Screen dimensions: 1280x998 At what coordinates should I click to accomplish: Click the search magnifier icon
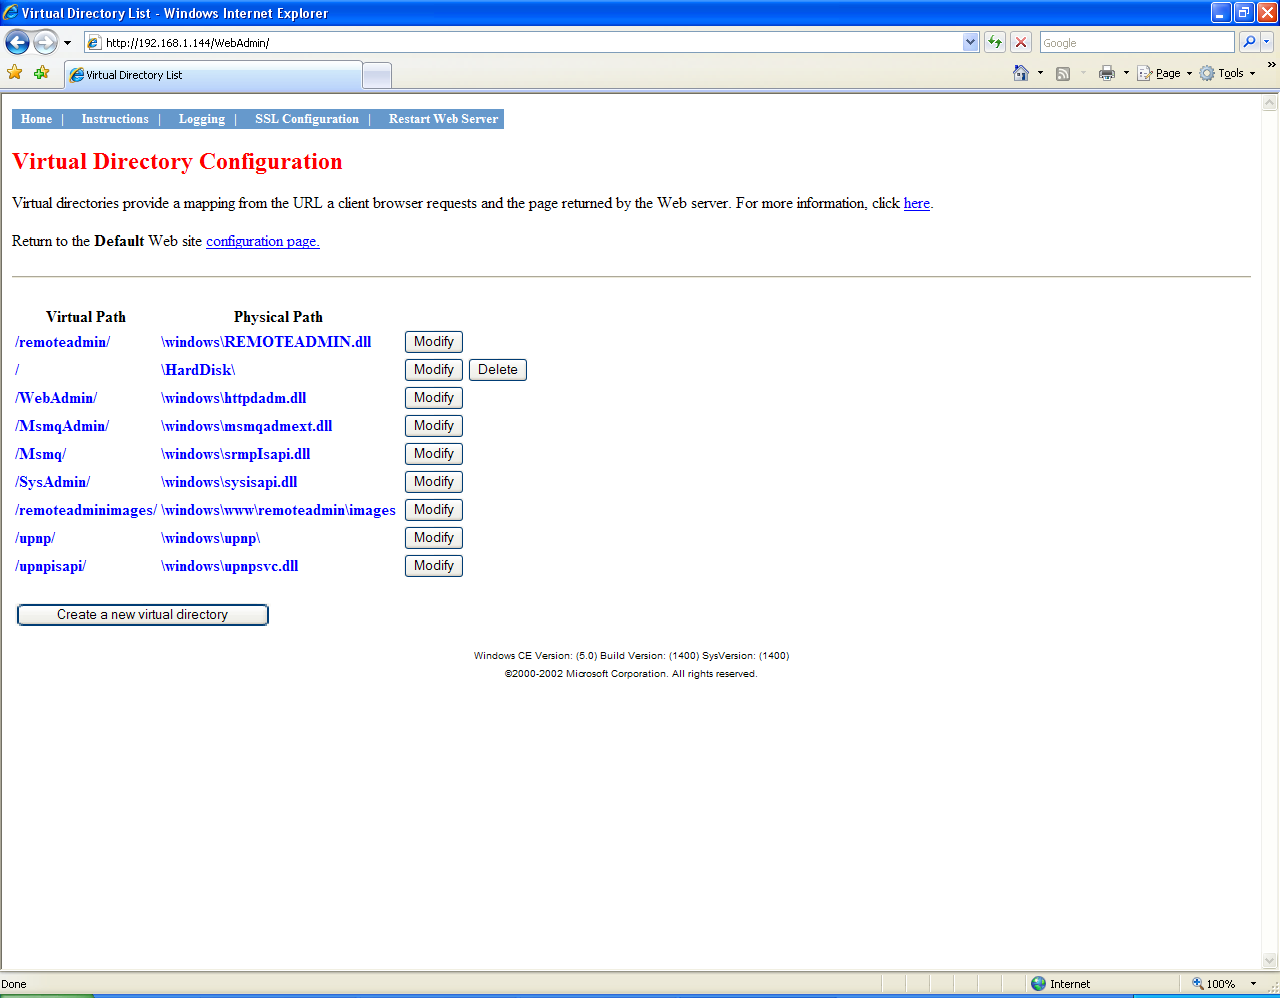pos(1248,42)
